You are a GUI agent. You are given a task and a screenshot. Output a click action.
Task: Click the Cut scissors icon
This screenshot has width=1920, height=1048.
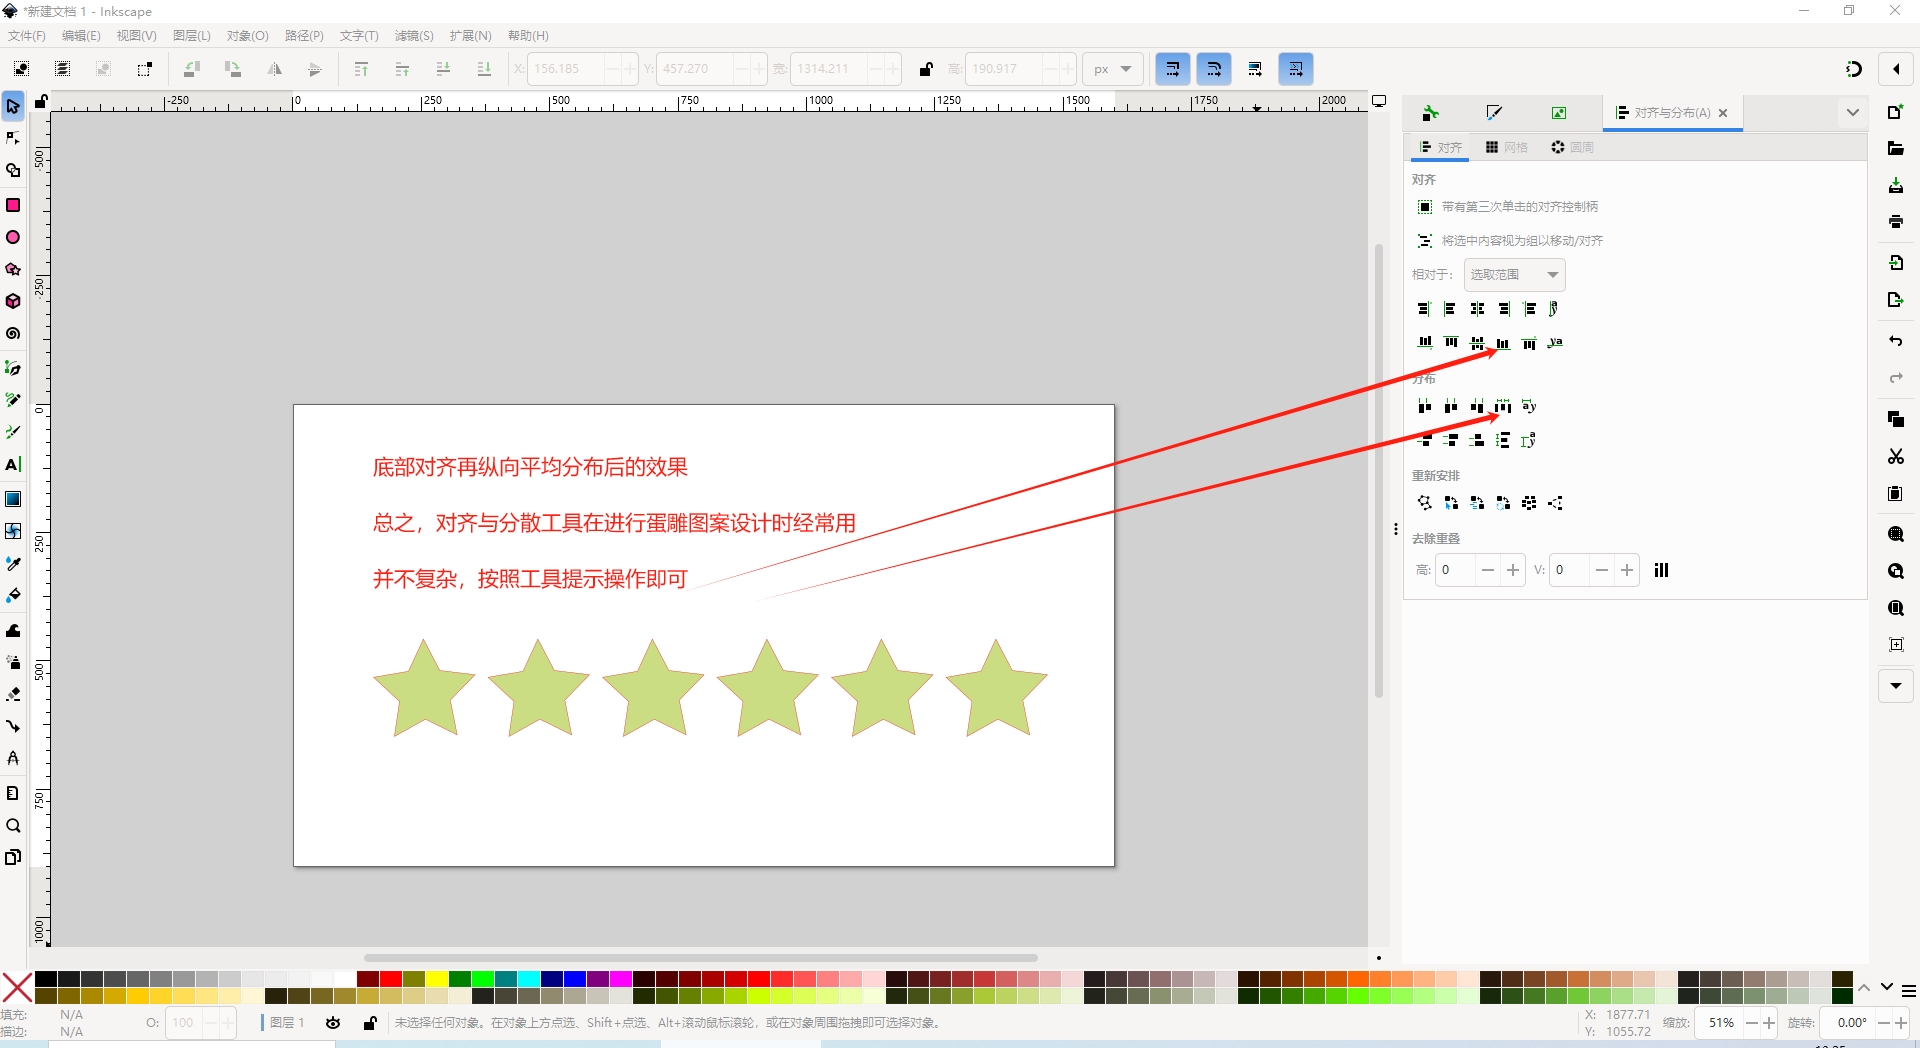click(x=1895, y=456)
